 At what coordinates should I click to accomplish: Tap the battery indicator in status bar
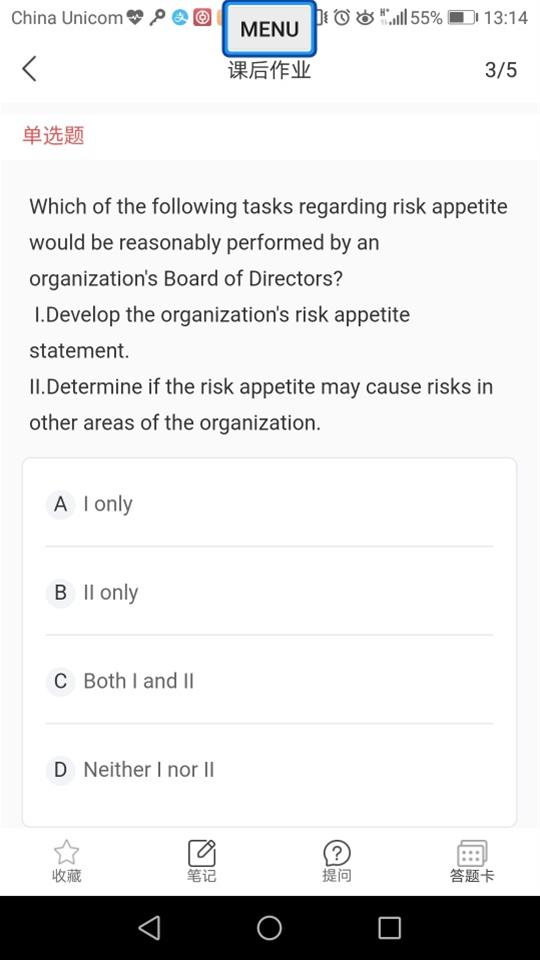click(464, 17)
